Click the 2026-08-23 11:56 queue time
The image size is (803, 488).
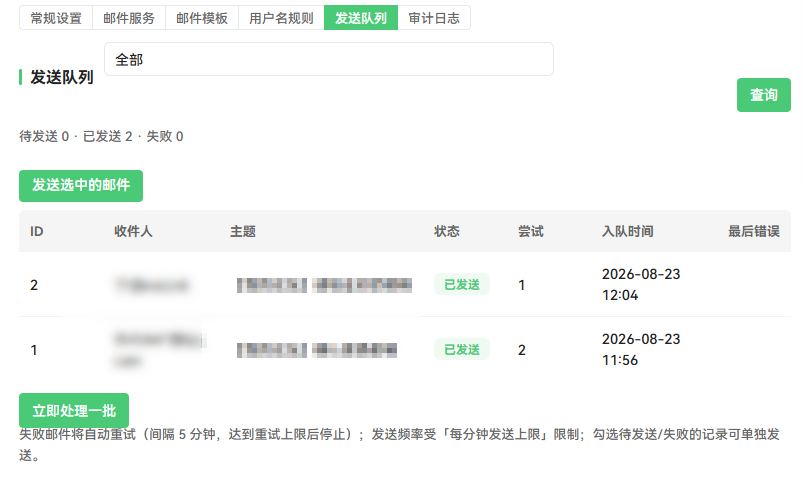[641, 350]
